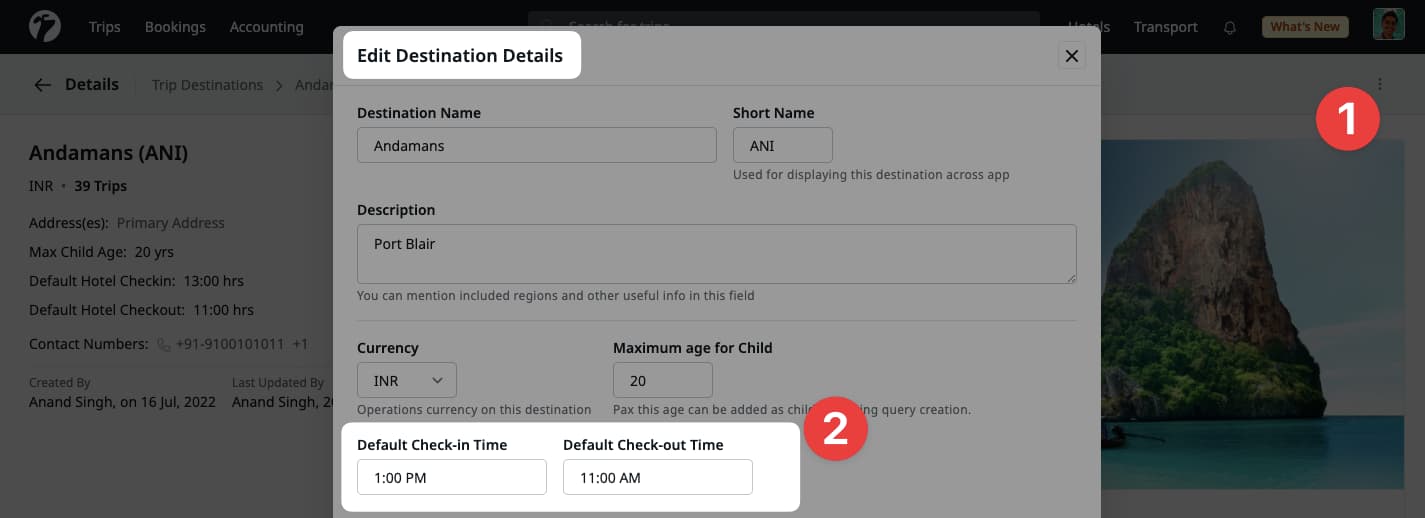Image resolution: width=1425 pixels, height=518 pixels.
Task: Click the phone icon beside contact number
Action: pyautogui.click(x=164, y=344)
